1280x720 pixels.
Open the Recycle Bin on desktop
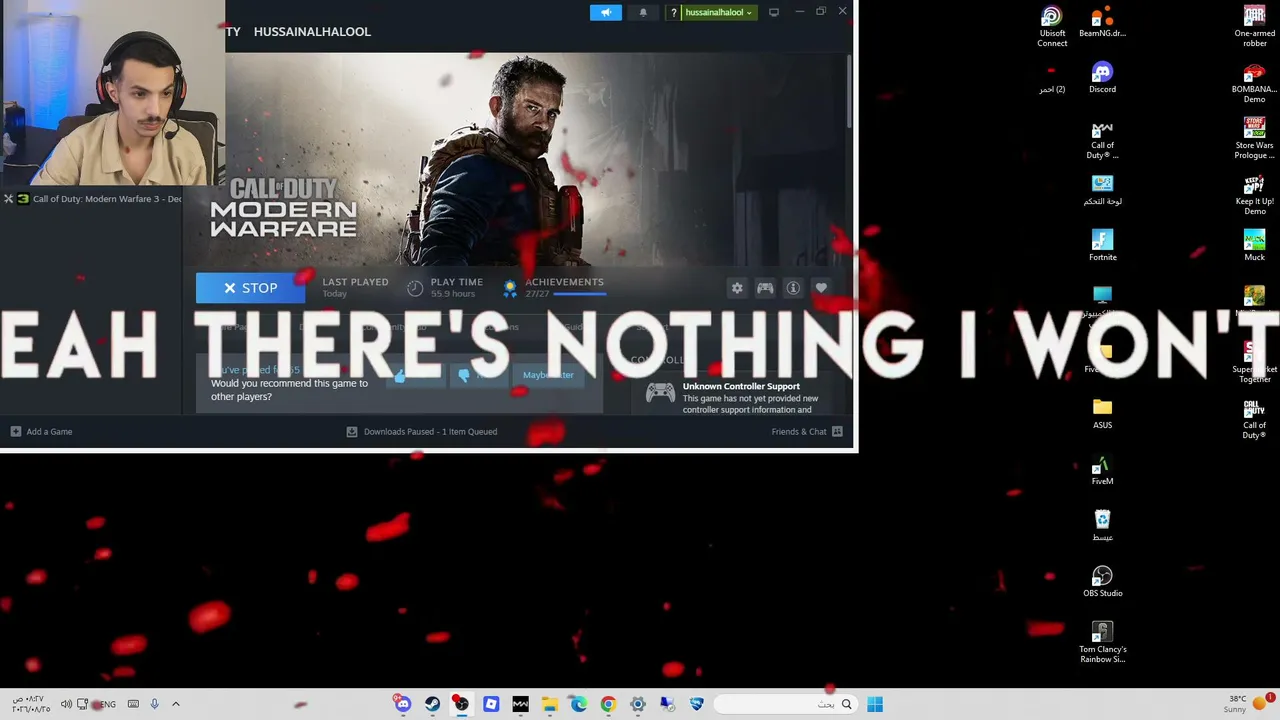pyautogui.click(x=1102, y=526)
